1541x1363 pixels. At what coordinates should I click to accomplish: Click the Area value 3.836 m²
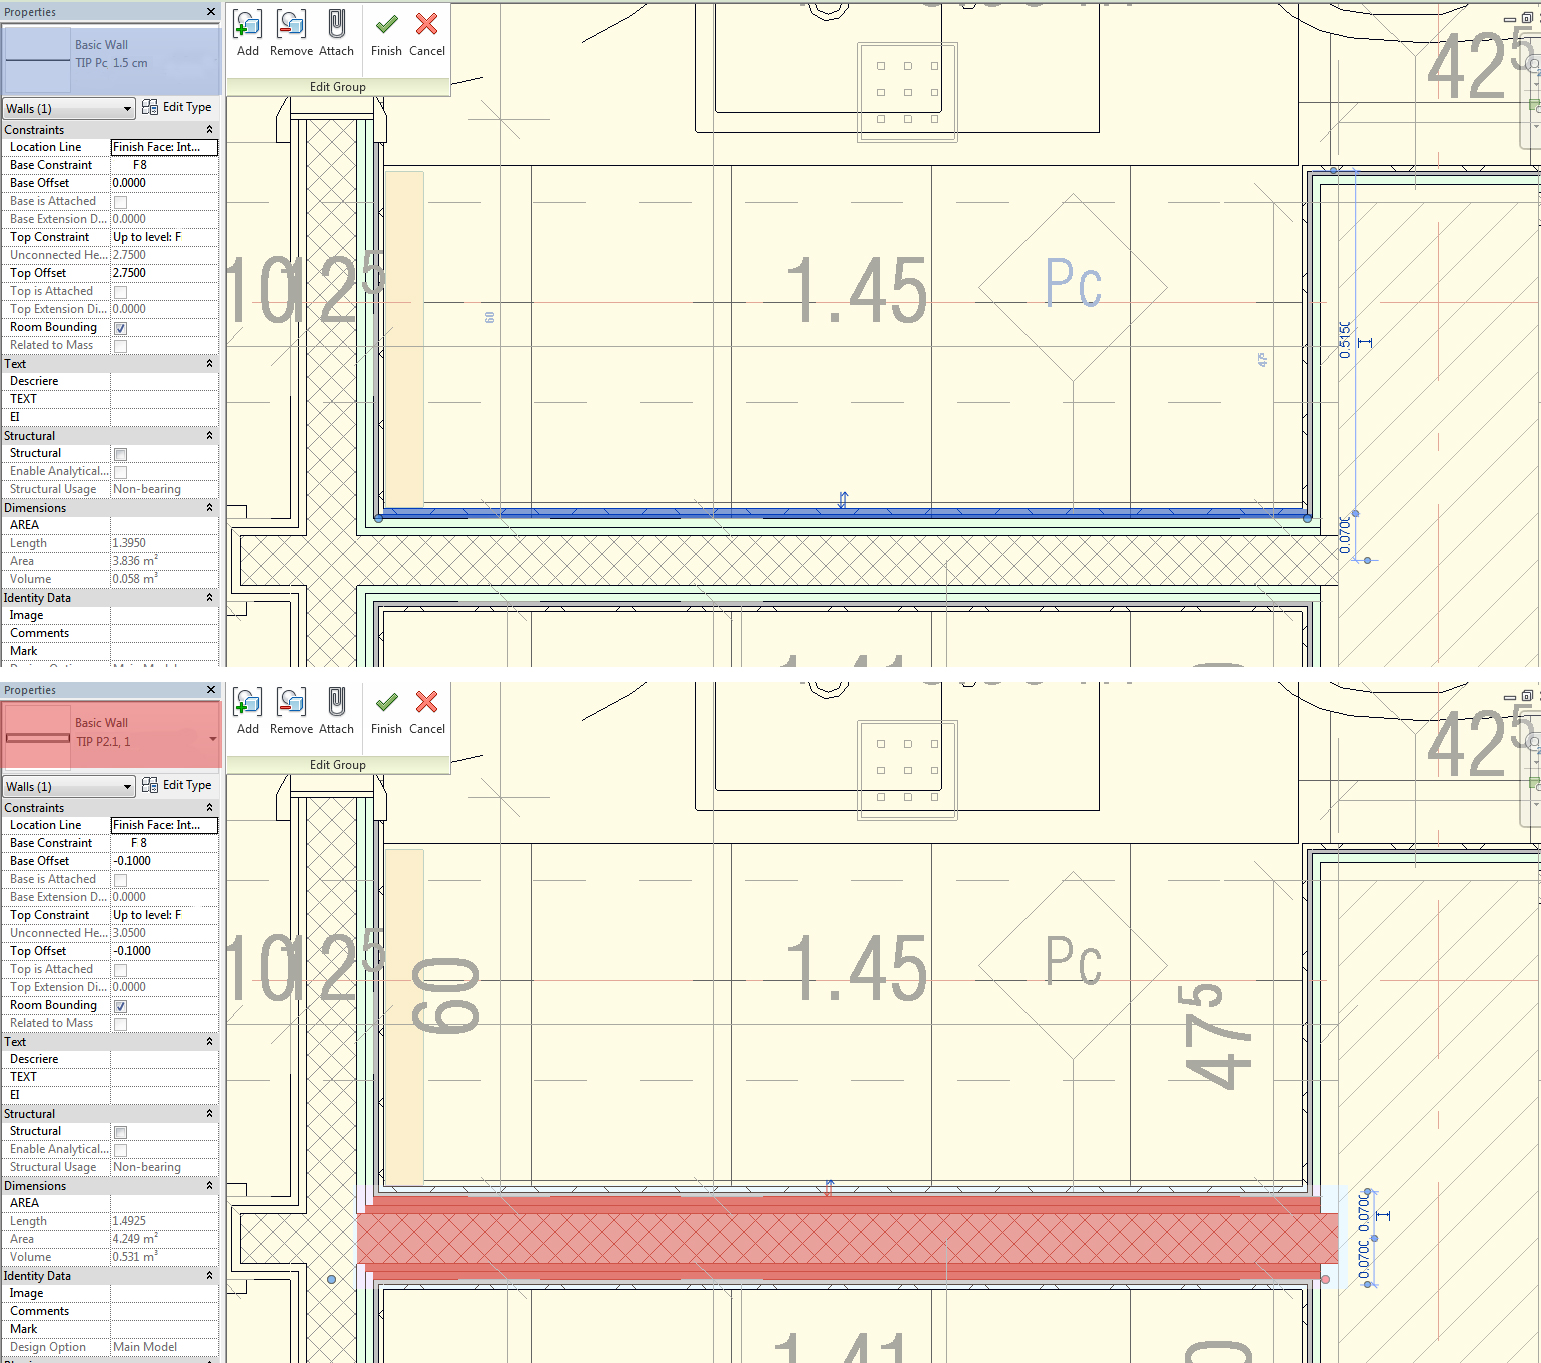click(164, 561)
